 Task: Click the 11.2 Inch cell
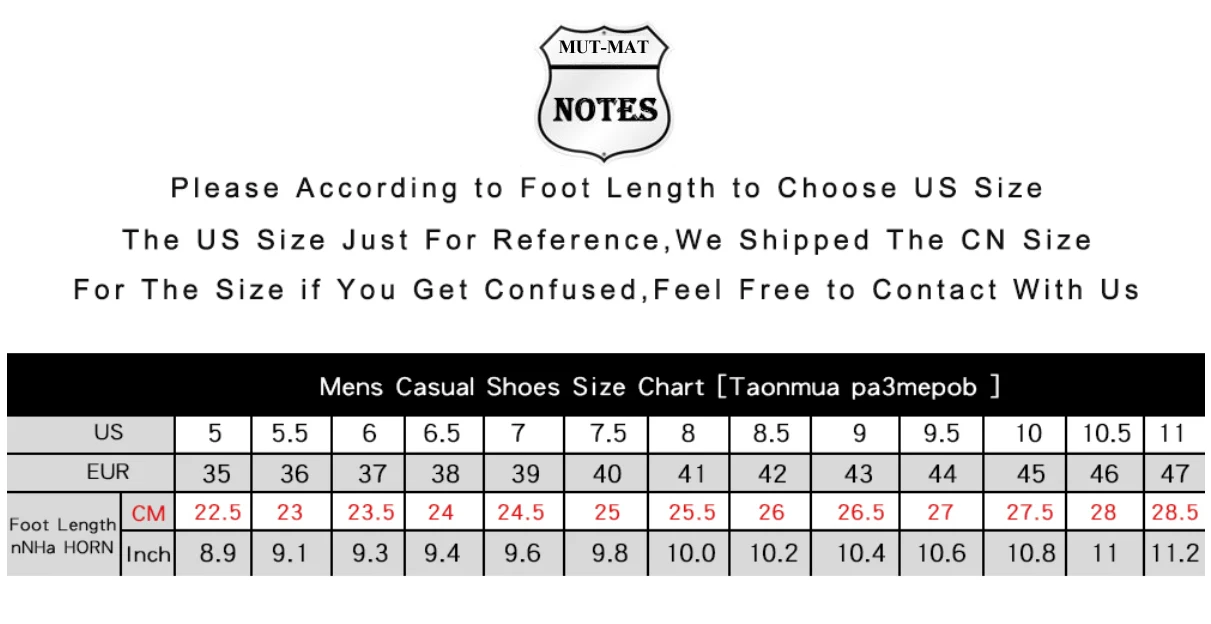click(1176, 553)
